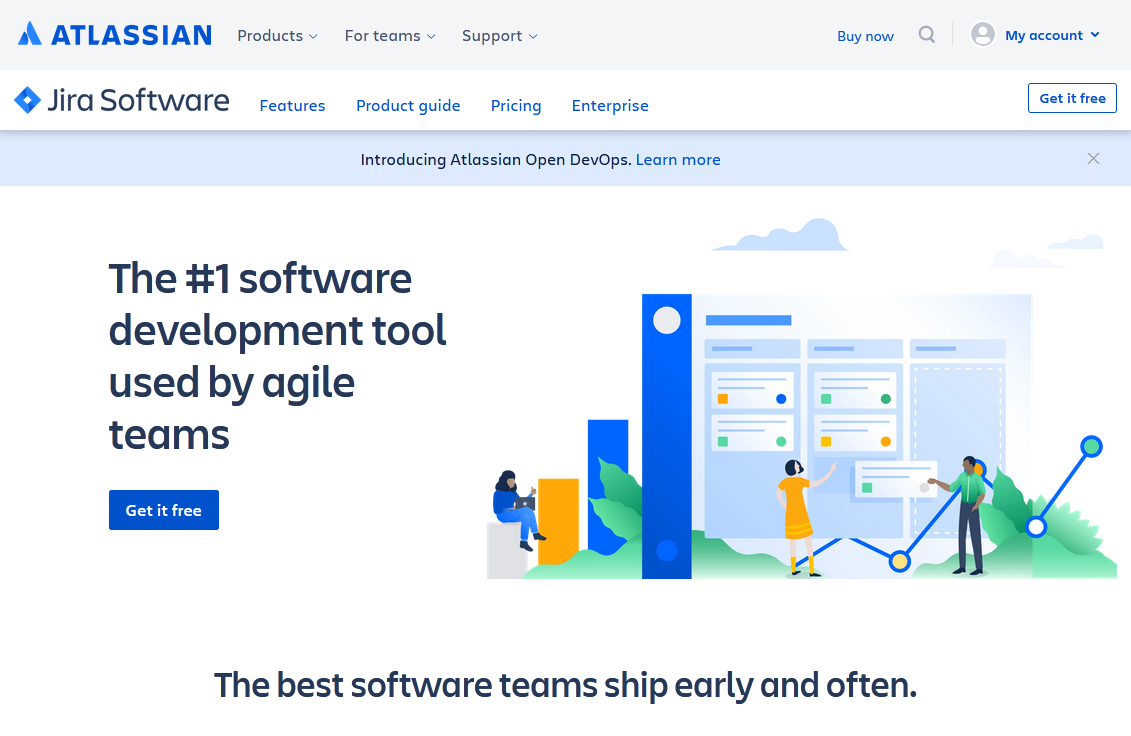Image resolution: width=1131 pixels, height=736 pixels.
Task: Expand the Support dropdown
Action: [x=500, y=36]
